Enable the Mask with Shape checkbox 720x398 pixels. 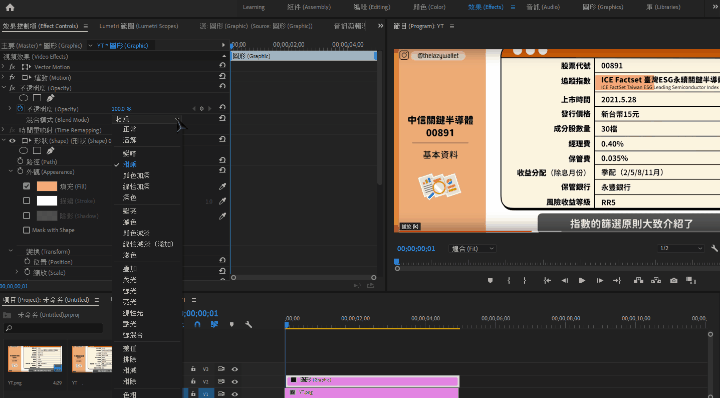27,230
